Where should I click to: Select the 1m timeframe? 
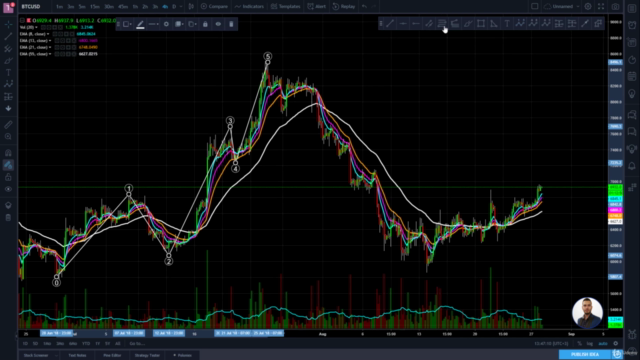click(60, 7)
